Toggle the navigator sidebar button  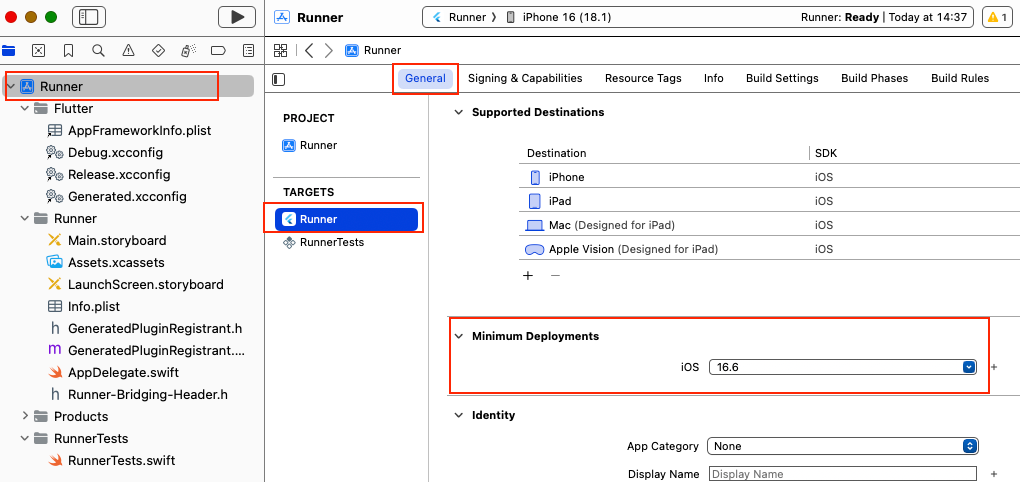pyautogui.click(x=88, y=17)
